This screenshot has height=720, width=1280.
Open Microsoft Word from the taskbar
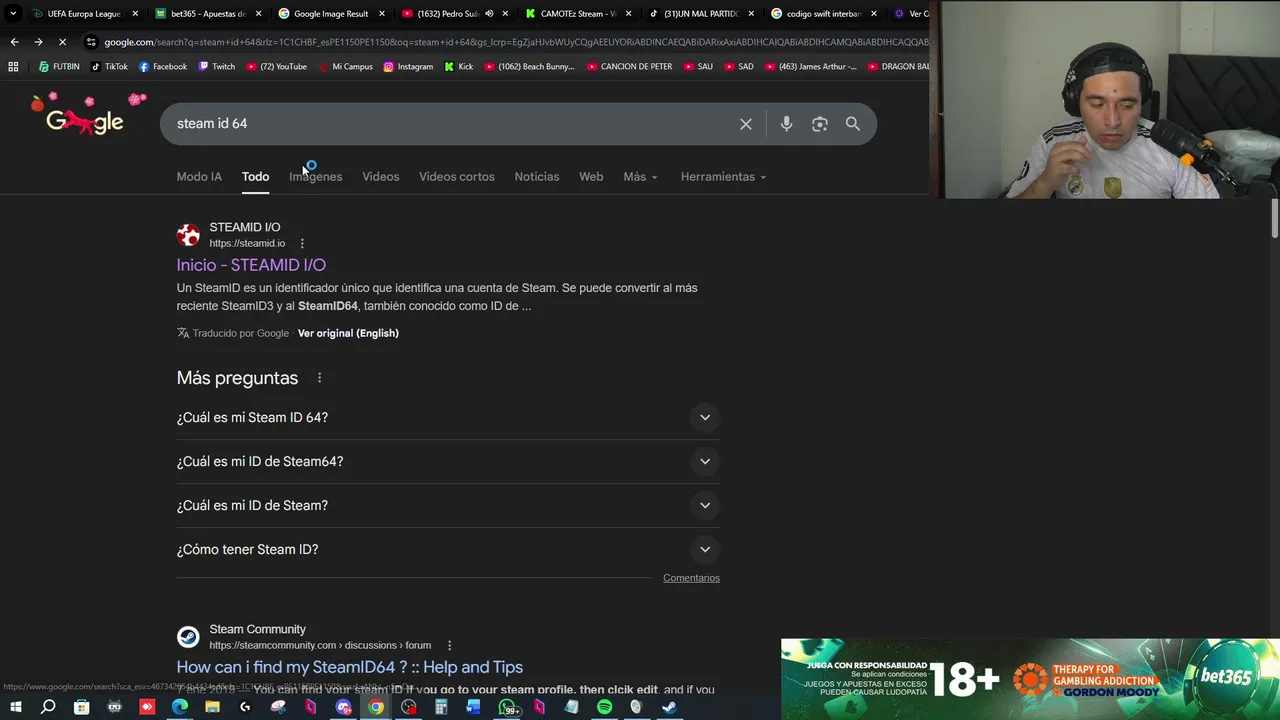(x=473, y=707)
